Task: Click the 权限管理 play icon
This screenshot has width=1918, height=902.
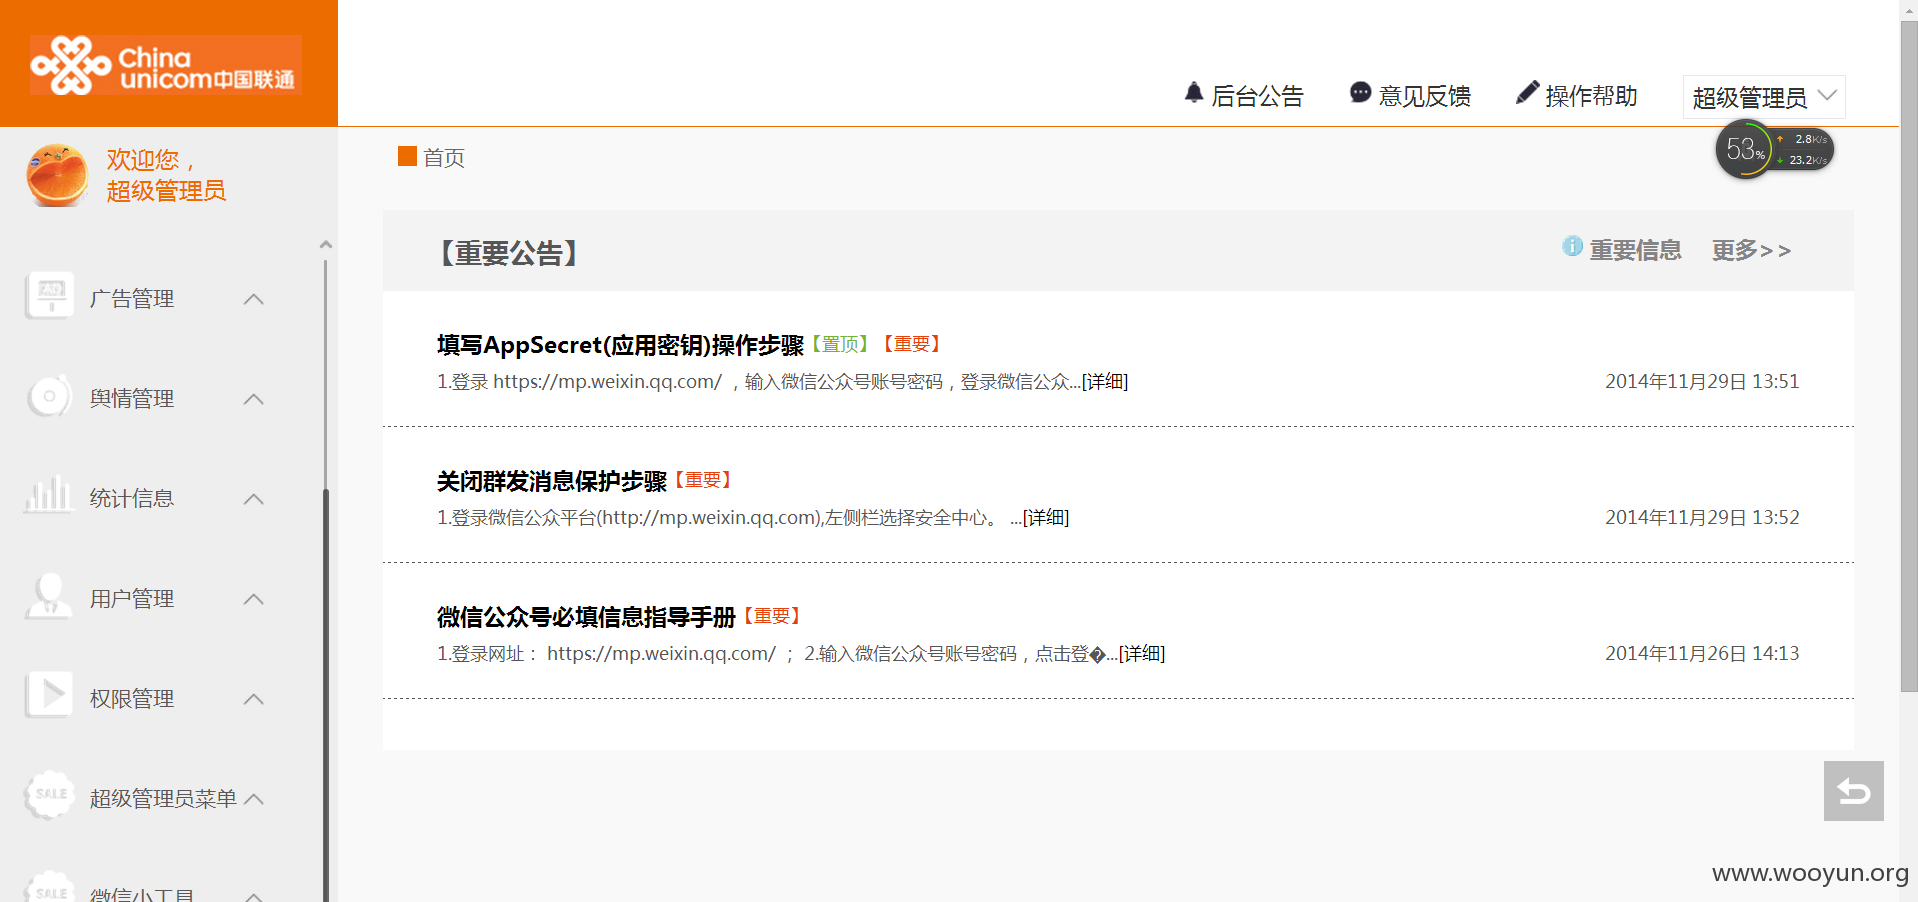Action: (x=49, y=697)
